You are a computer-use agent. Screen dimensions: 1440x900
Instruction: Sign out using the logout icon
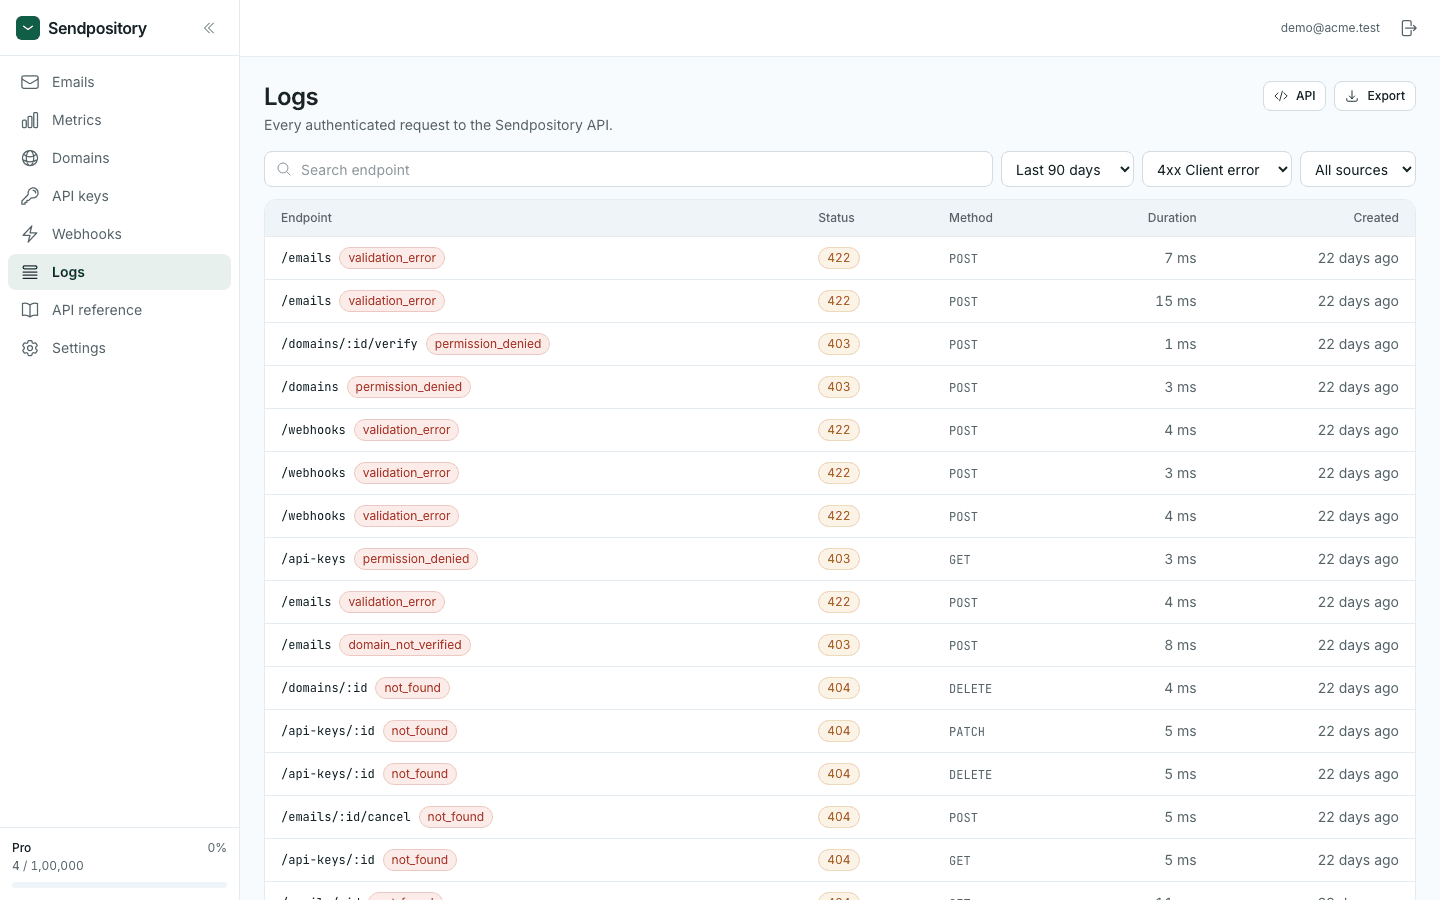(x=1409, y=28)
